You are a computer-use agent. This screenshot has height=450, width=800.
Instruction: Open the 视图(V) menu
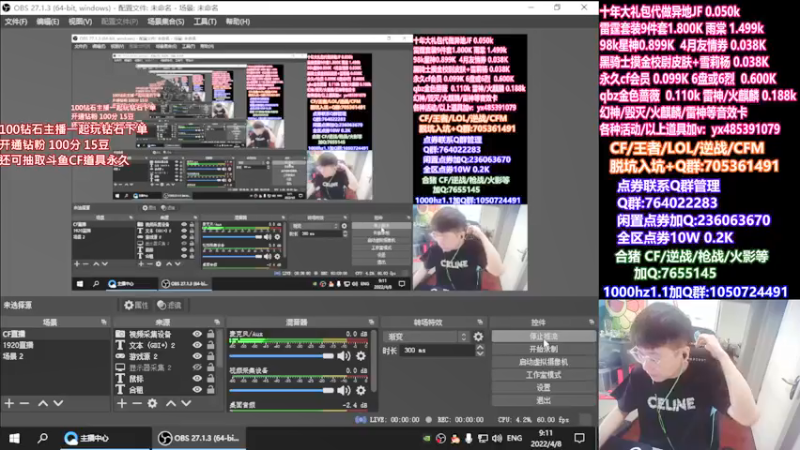click(80, 22)
